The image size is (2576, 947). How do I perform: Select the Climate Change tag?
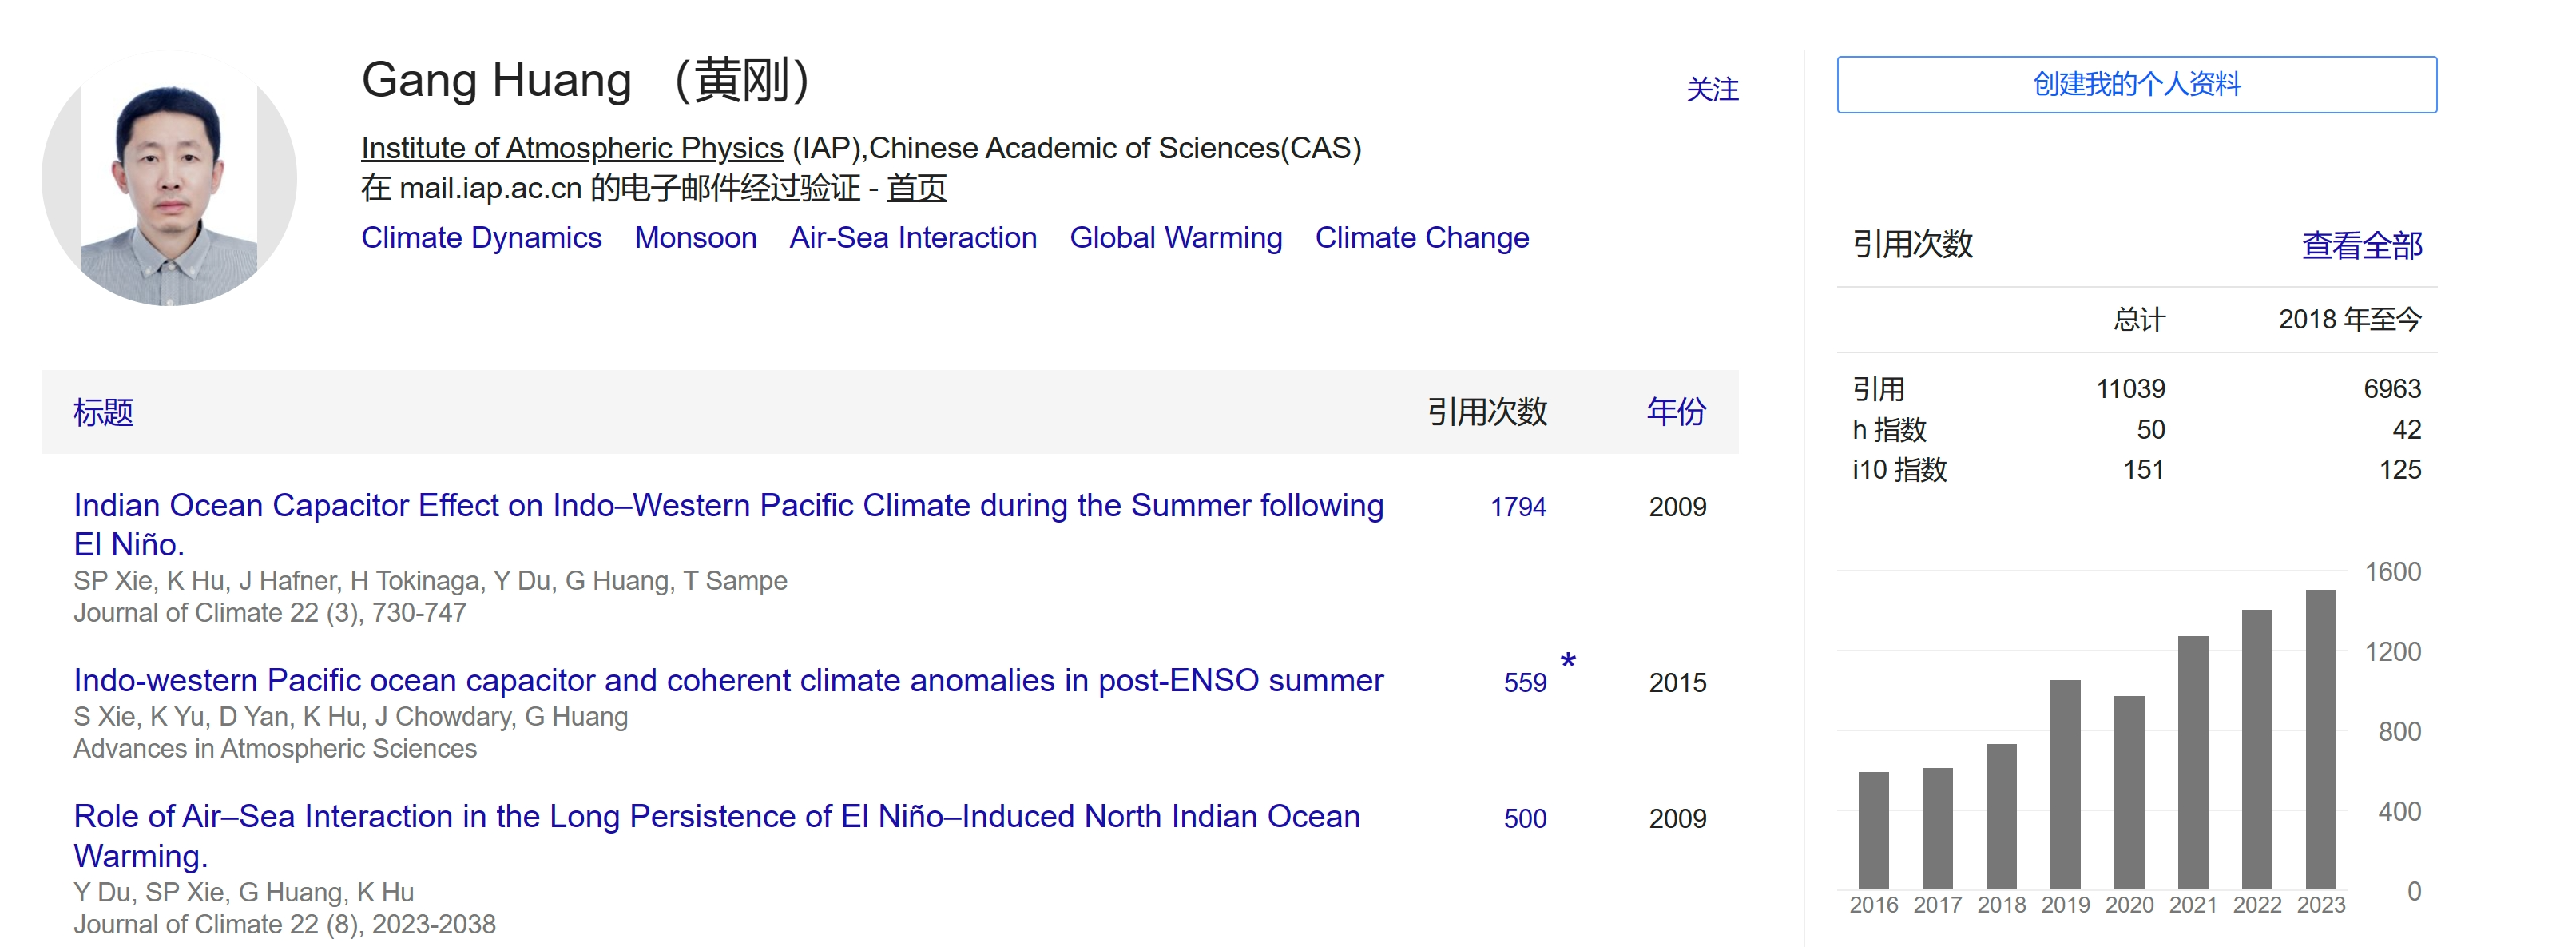pos(1422,238)
